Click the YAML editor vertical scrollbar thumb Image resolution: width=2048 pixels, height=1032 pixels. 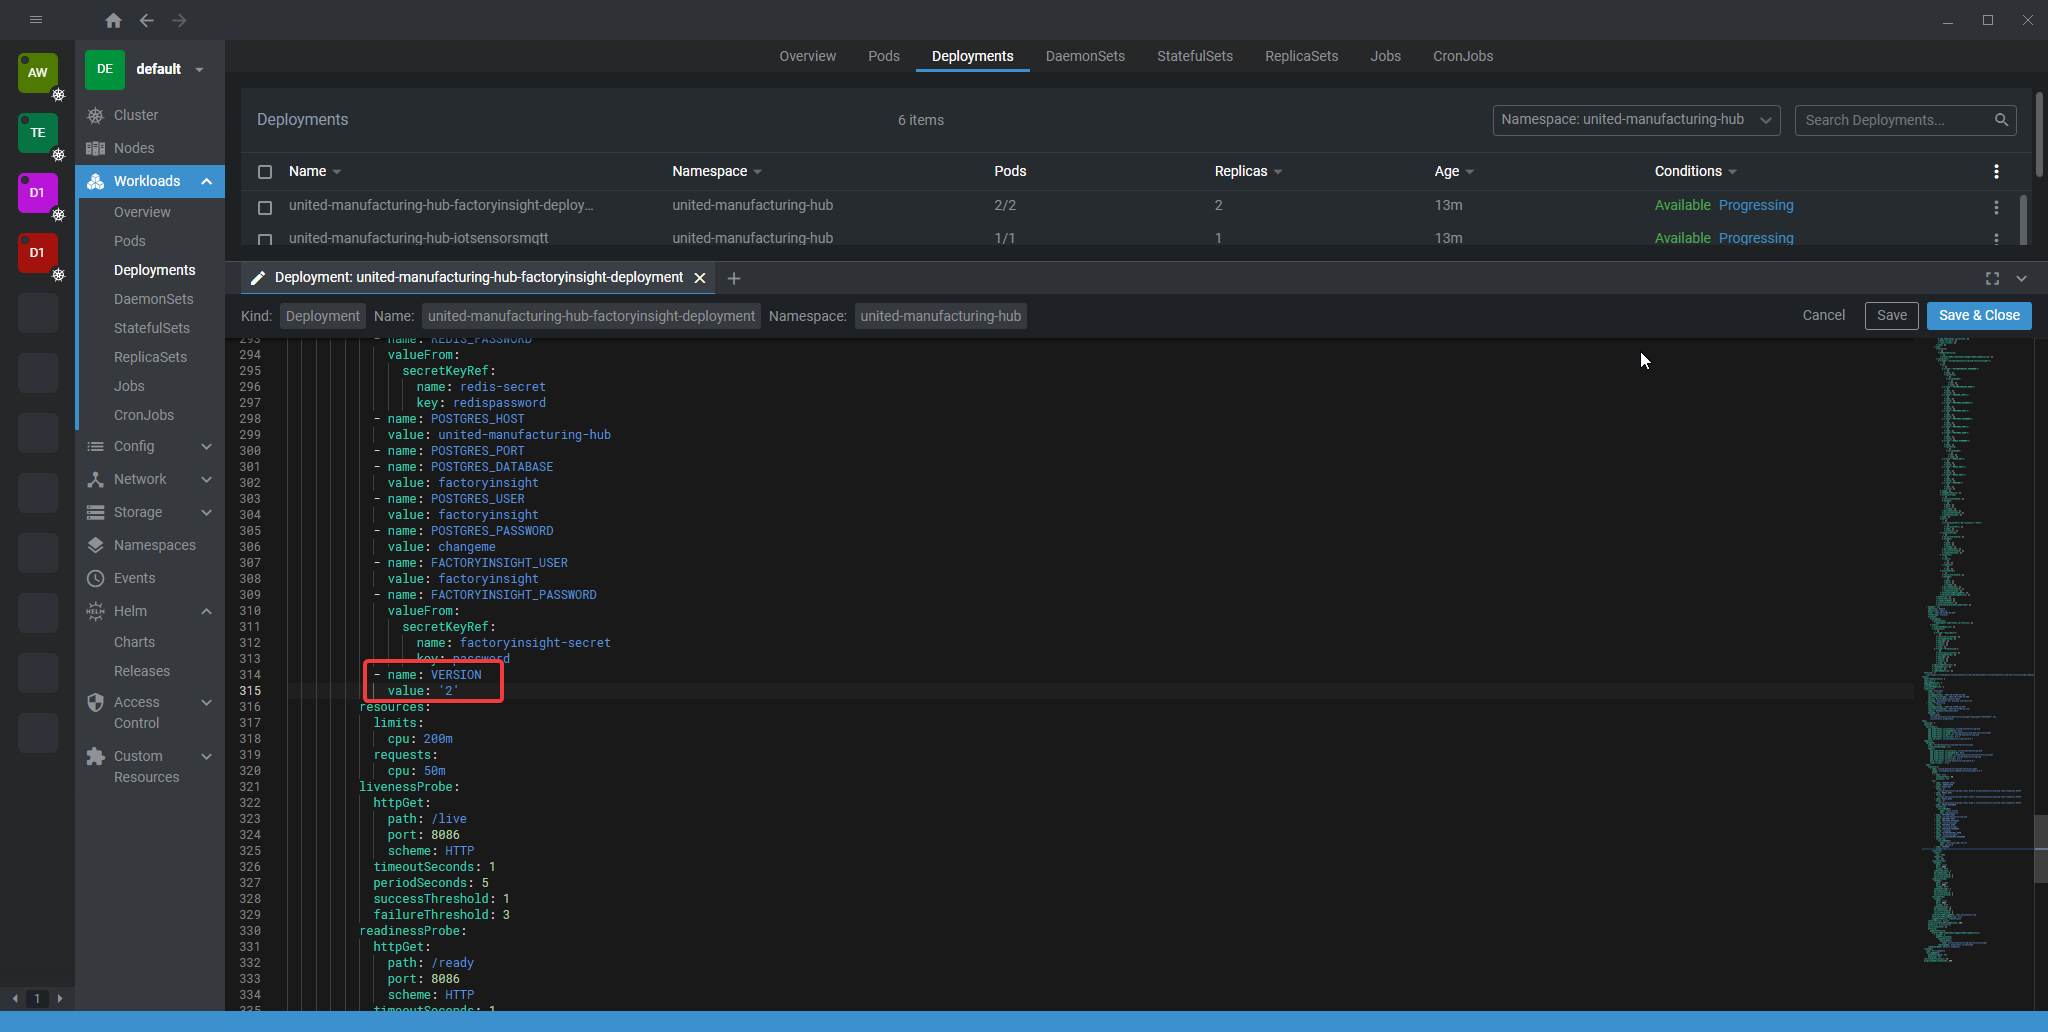click(x=2040, y=848)
